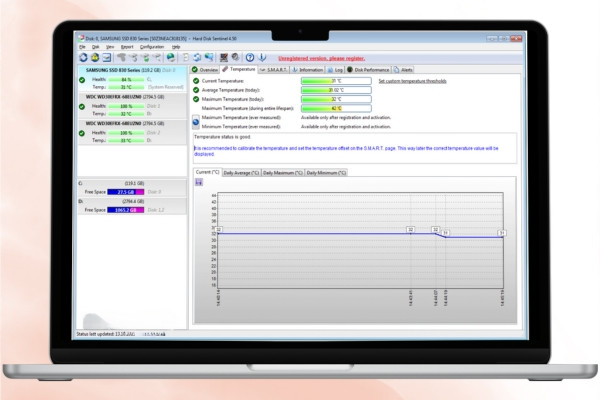Open help via the blue question mark icon
Image resolution: width=600 pixels, height=400 pixels.
tap(250, 58)
